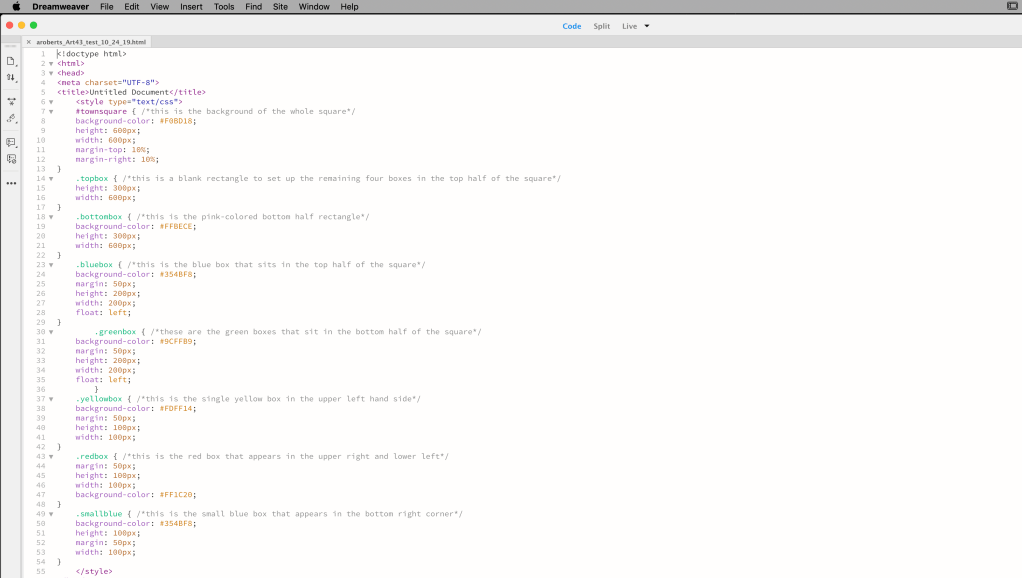The width and height of the screenshot is (1022, 578).
Task: Open the three-dot Customize Toolbar icon
Action: (11, 183)
